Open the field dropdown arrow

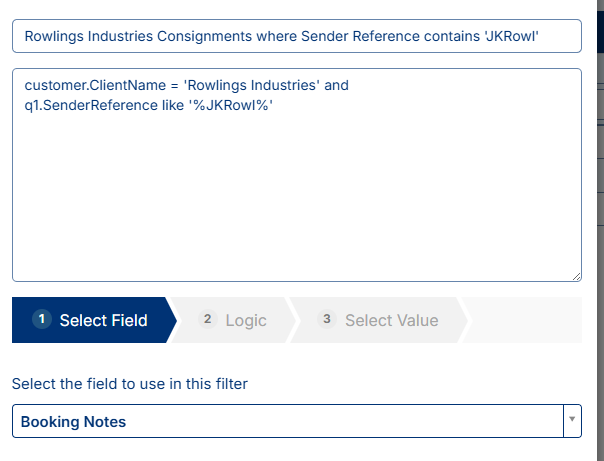click(x=572, y=421)
